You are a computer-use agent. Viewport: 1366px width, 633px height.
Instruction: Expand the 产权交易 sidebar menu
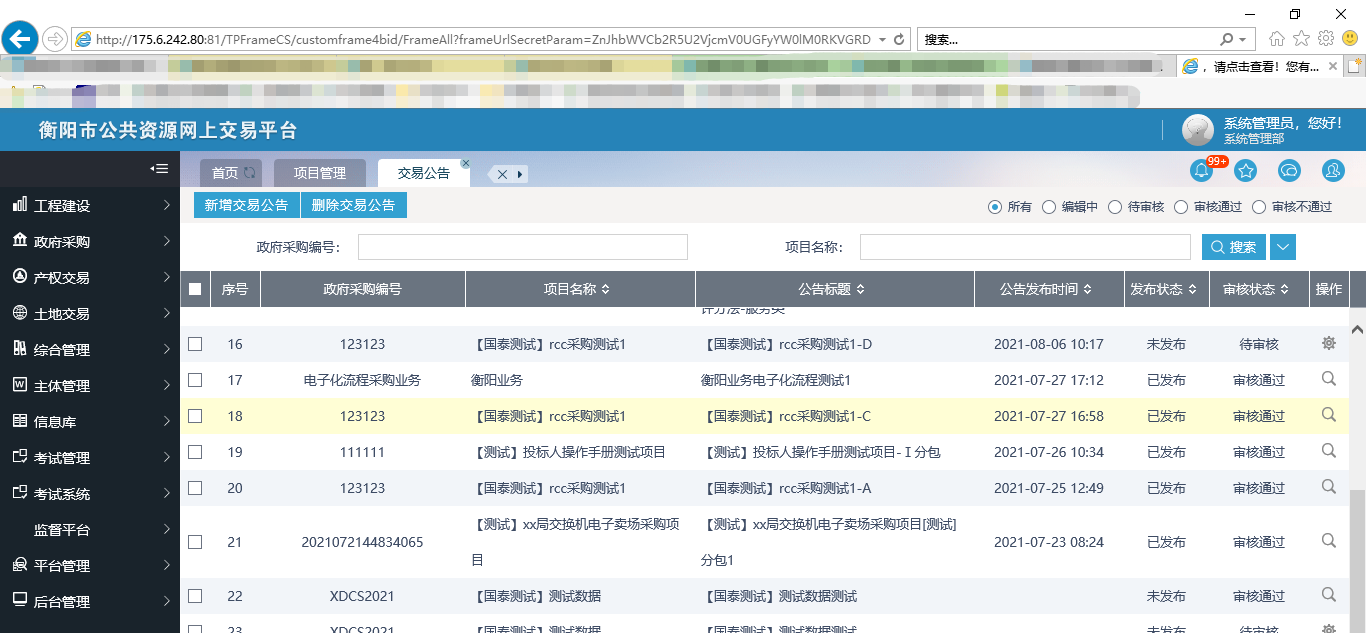point(90,278)
